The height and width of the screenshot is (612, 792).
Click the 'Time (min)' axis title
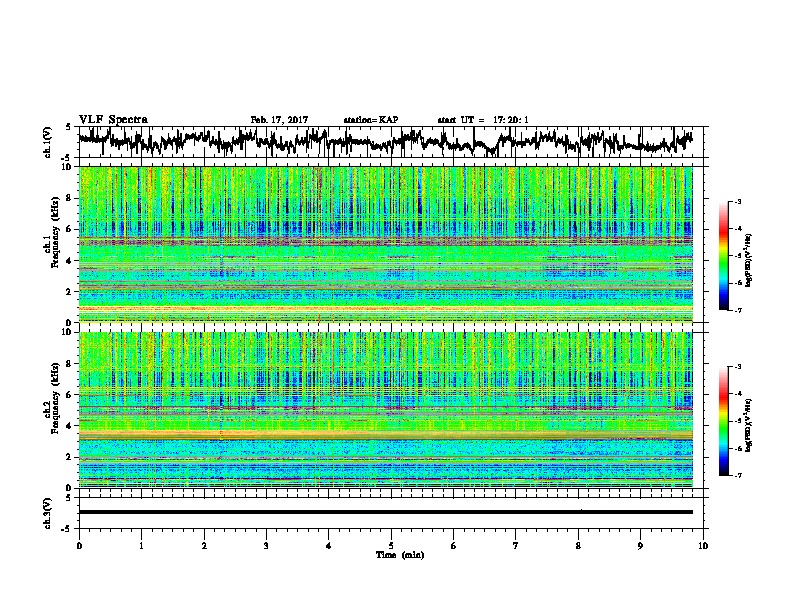coord(400,555)
